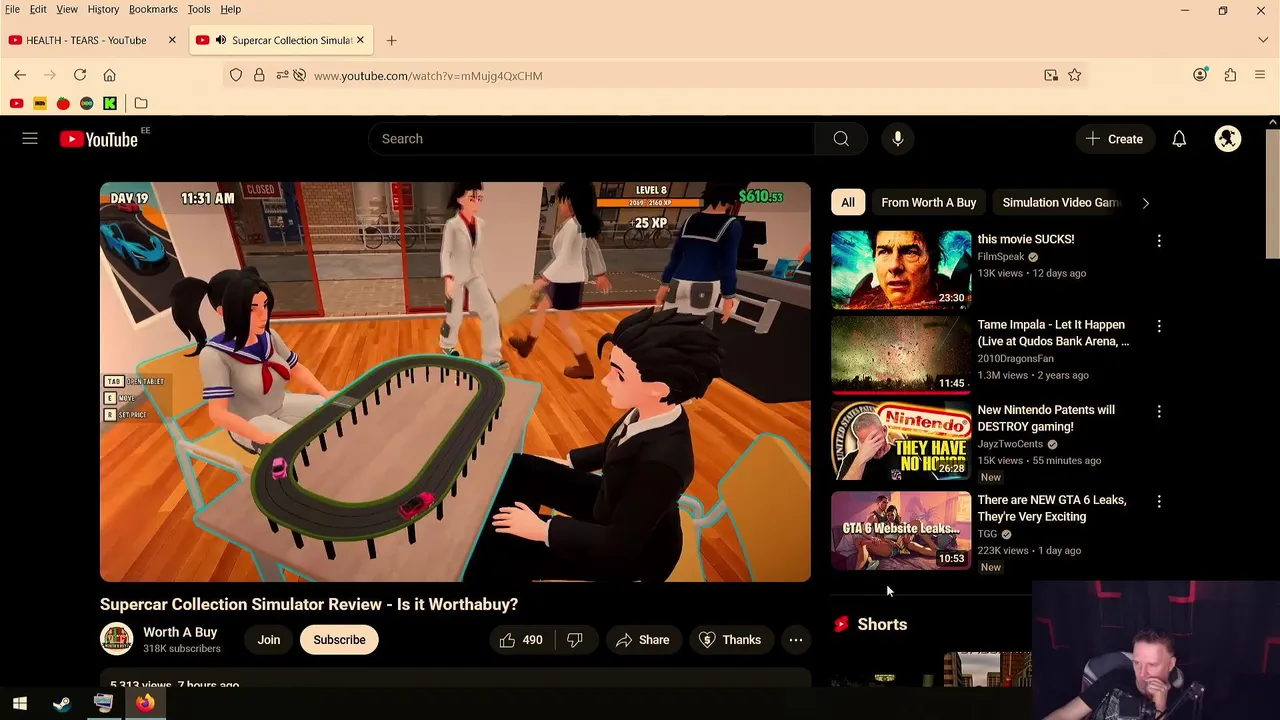Open Firefox application menu
Viewport: 1280px width, 720px height.
pos(1260,75)
